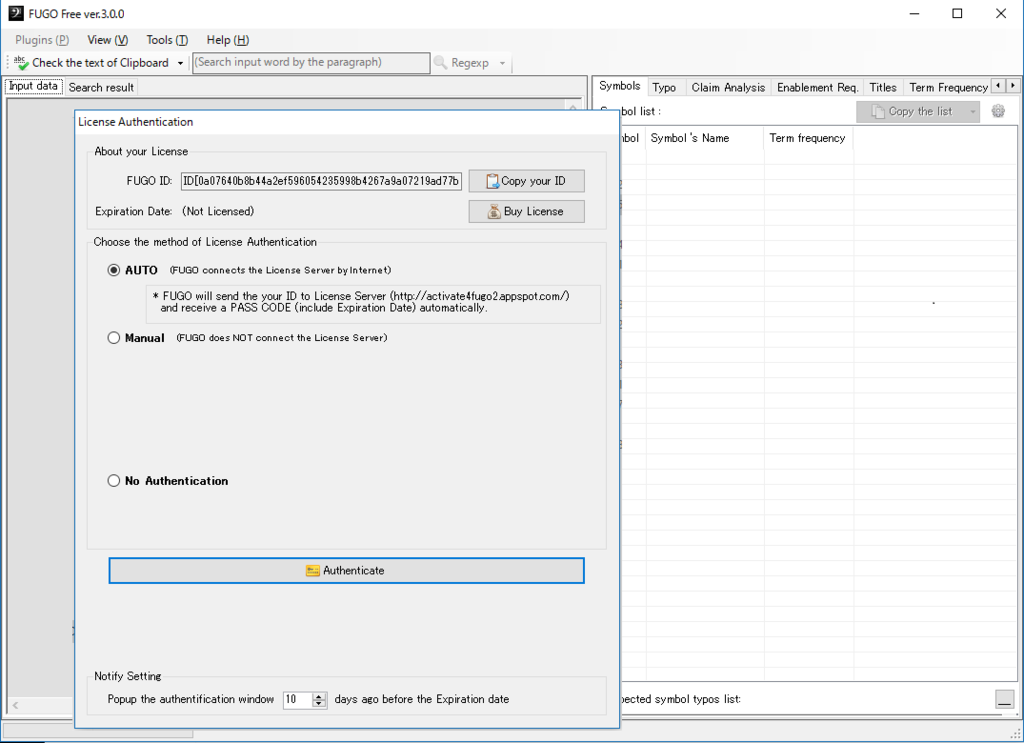Viewport: 1024px width, 743px height.
Task: Decrease the popup days with down arrow
Action: click(319, 704)
